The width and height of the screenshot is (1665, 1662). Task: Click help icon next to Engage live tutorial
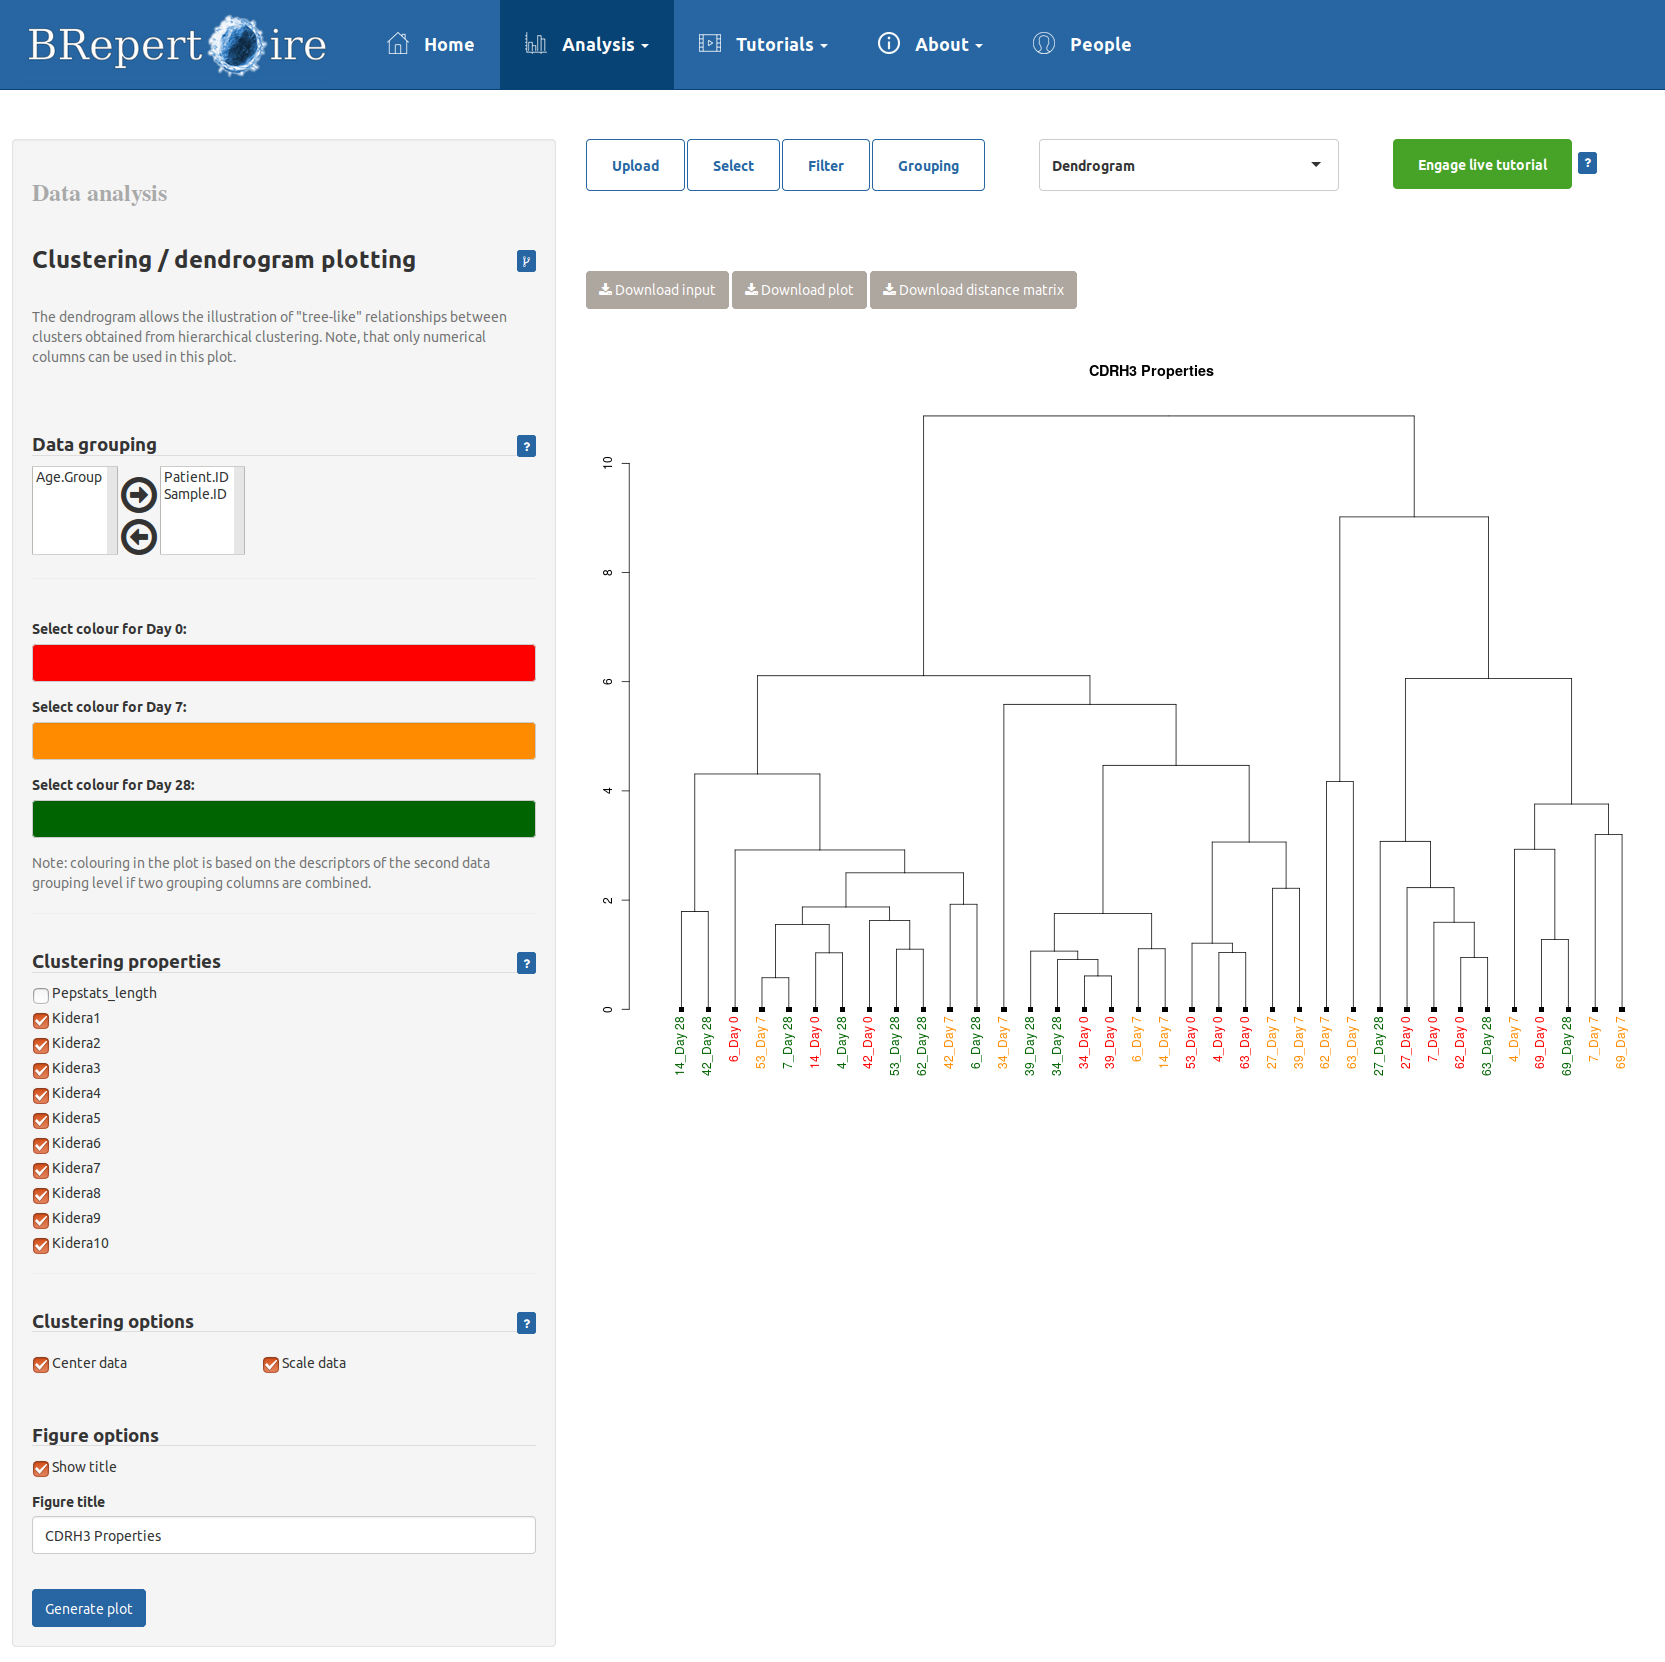[x=1587, y=163]
